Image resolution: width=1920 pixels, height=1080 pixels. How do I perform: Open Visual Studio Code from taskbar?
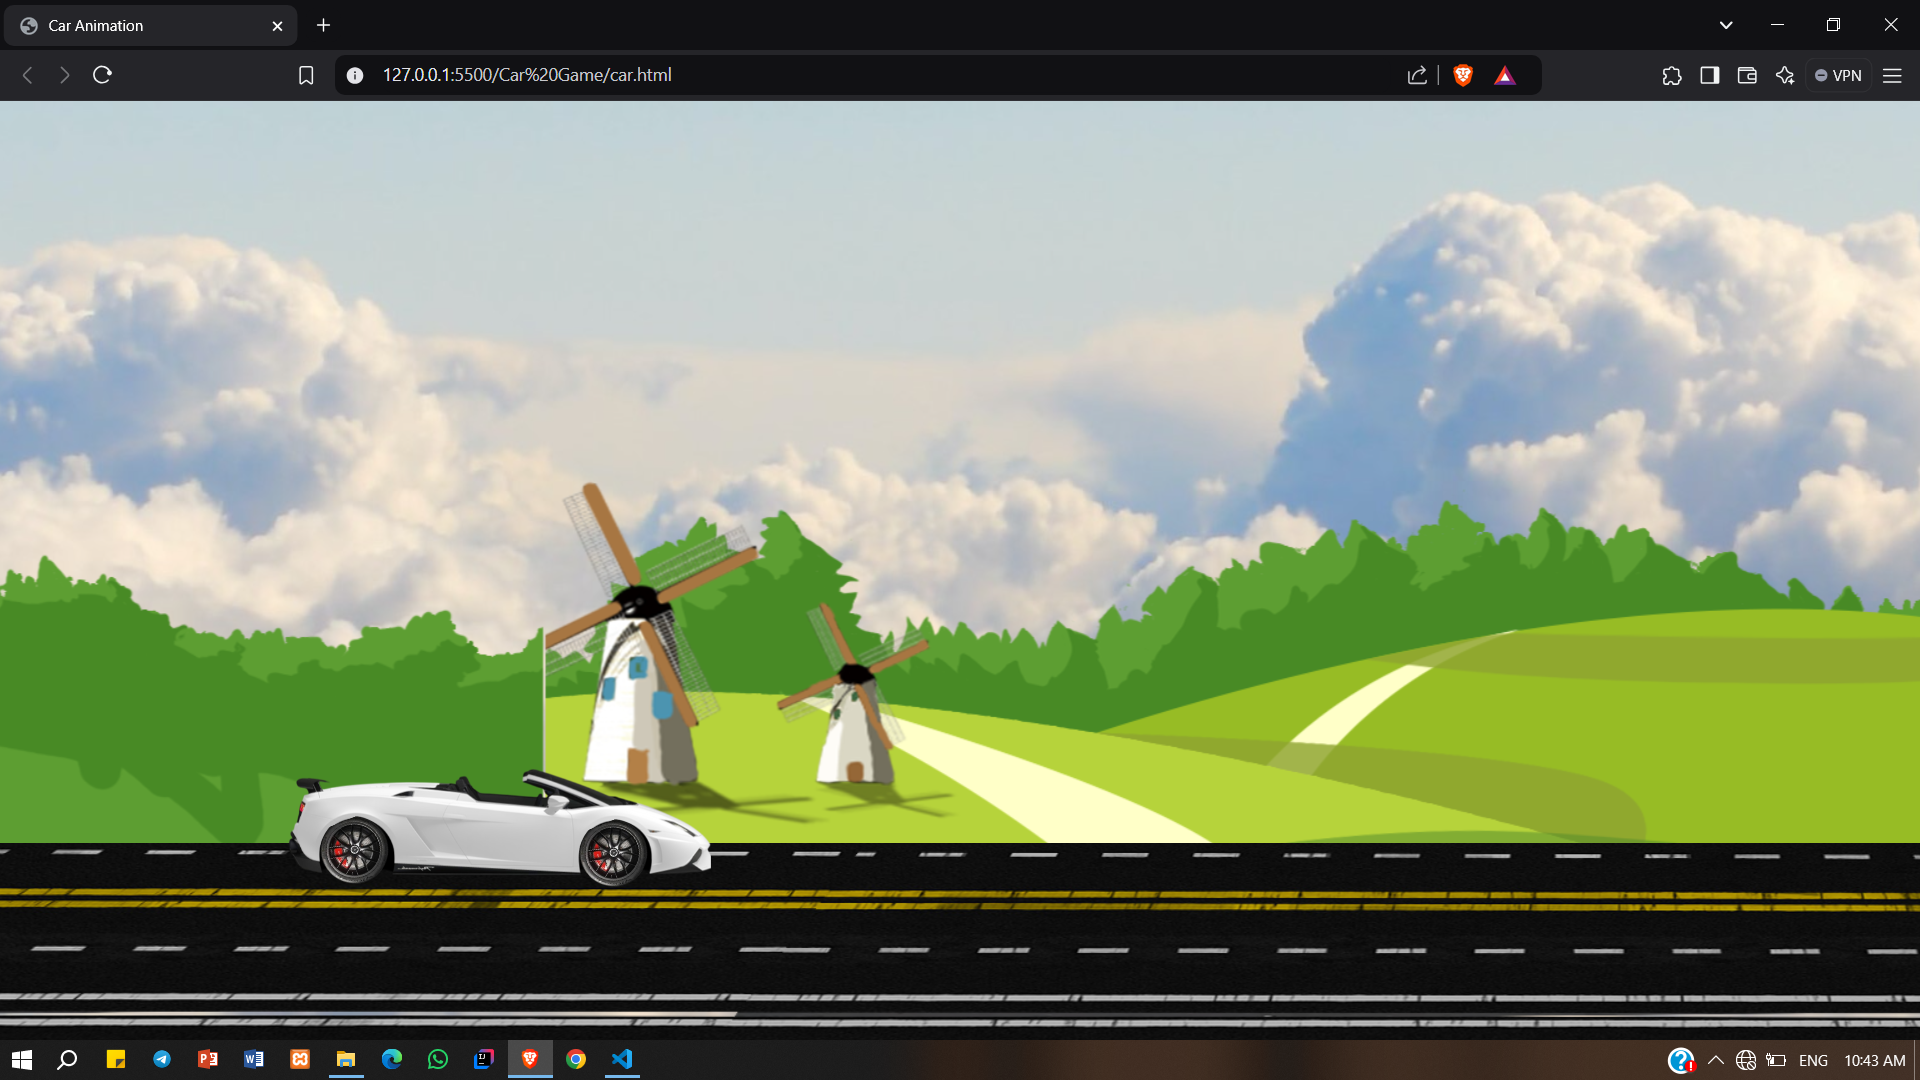click(622, 1059)
